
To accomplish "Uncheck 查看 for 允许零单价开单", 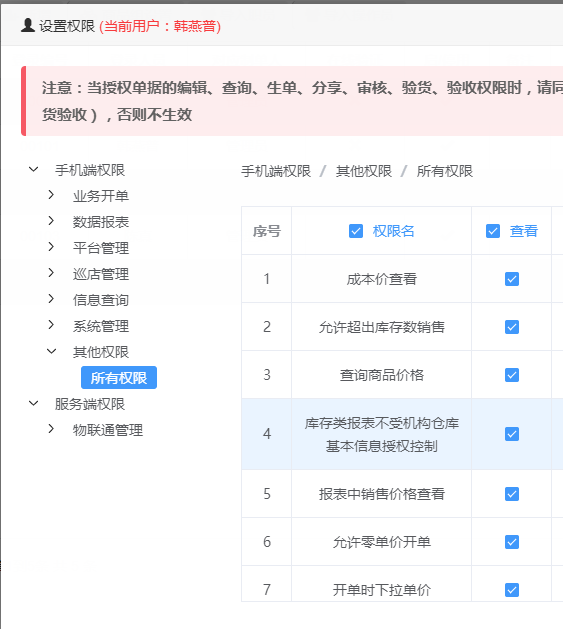I will (512, 542).
